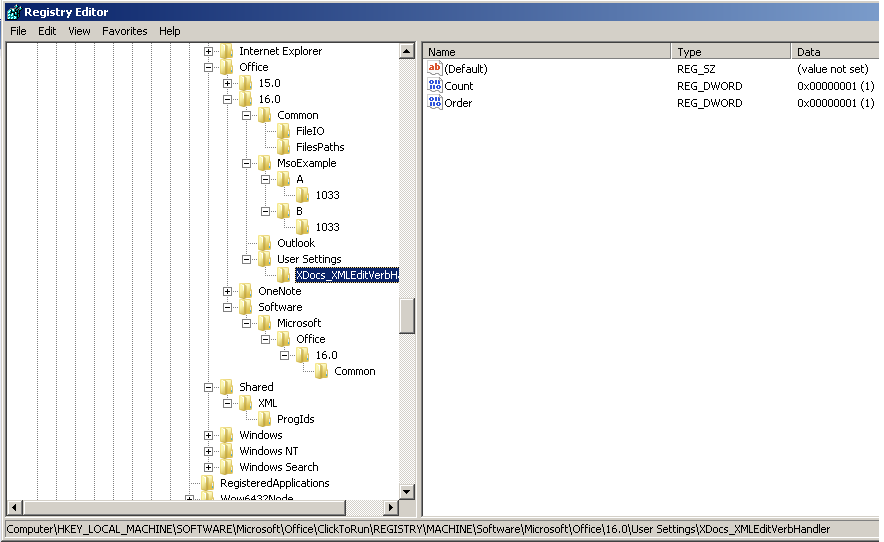Viewport: 884px width, 542px height.
Task: Click the tree scroll right arrow
Action: click(x=390, y=508)
